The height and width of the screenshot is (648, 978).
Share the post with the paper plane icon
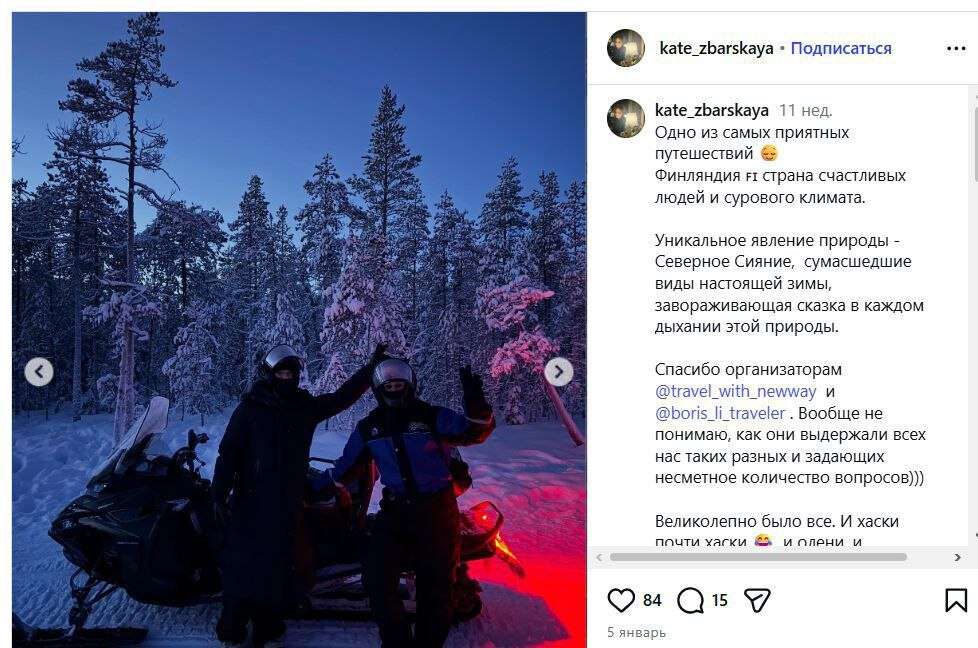point(758,600)
